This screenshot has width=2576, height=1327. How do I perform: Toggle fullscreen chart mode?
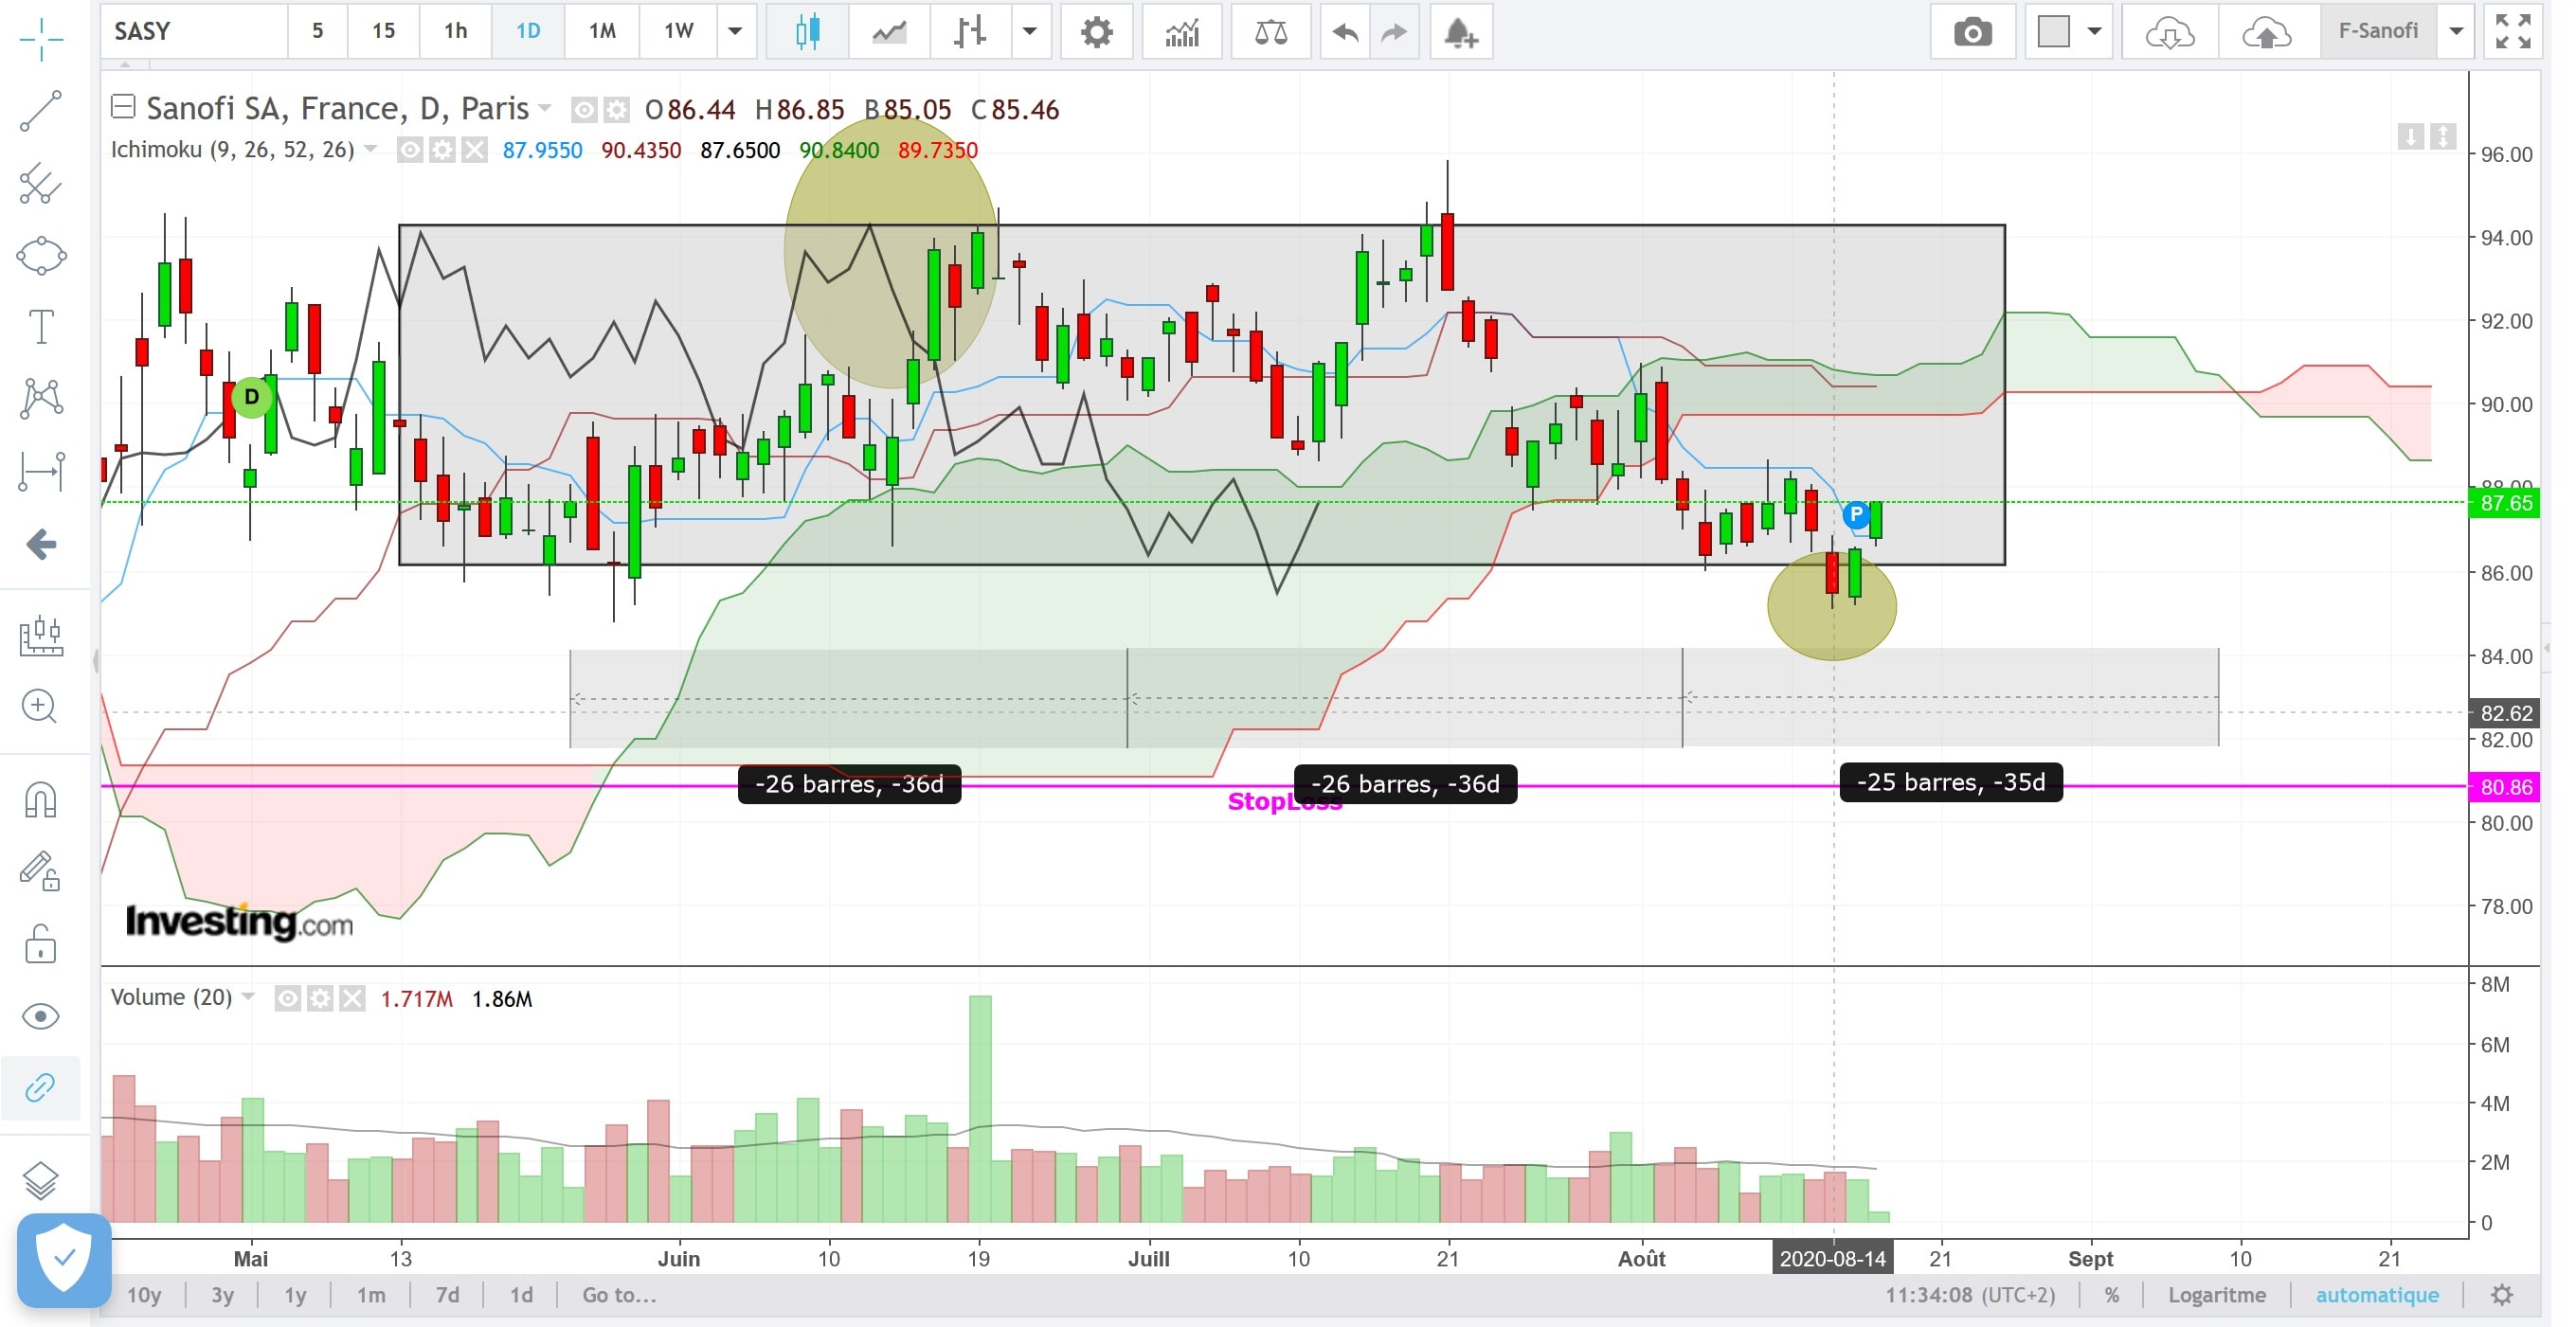2514,31
